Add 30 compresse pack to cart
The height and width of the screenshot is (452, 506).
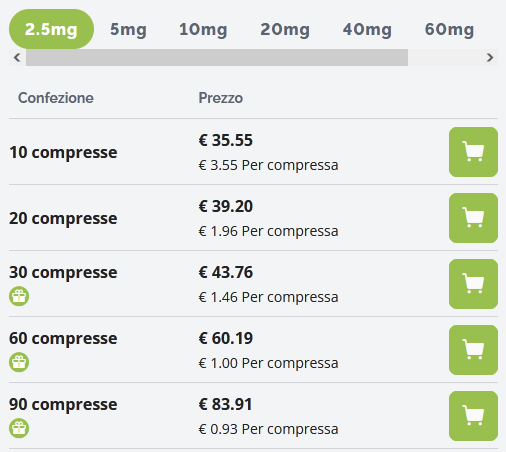click(x=473, y=284)
